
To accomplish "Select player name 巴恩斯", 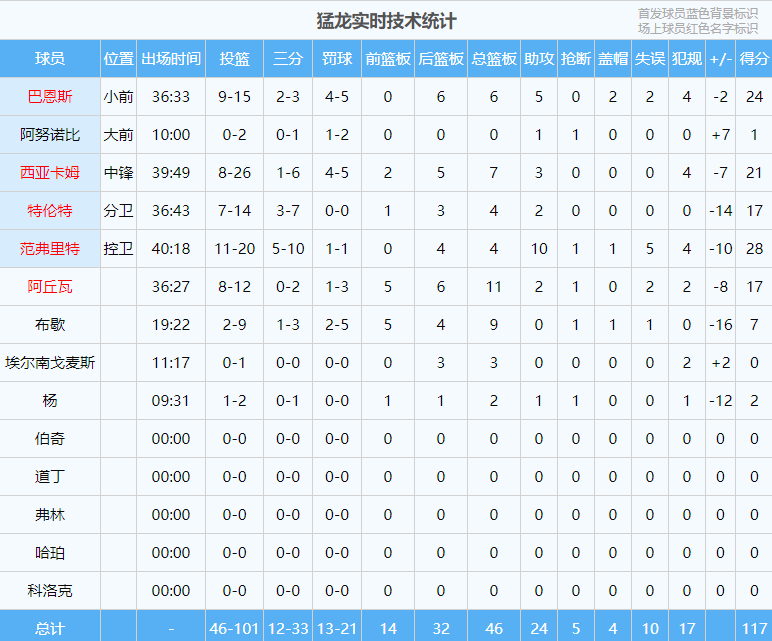I will click(50, 96).
